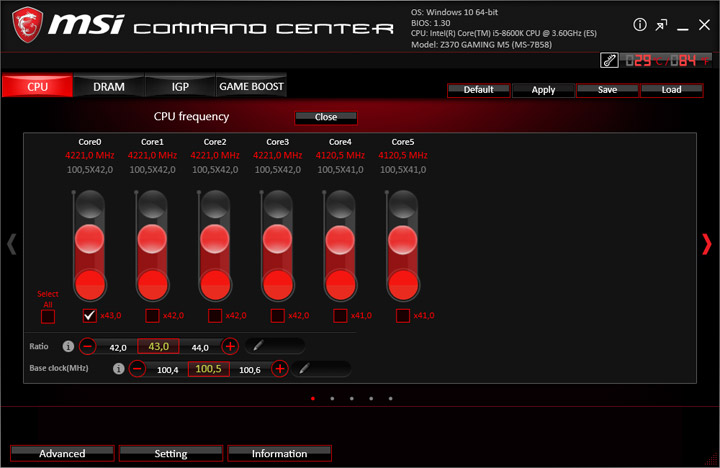Increase Base clock with the plus button
Screen dimensions: 720x468
(280, 368)
